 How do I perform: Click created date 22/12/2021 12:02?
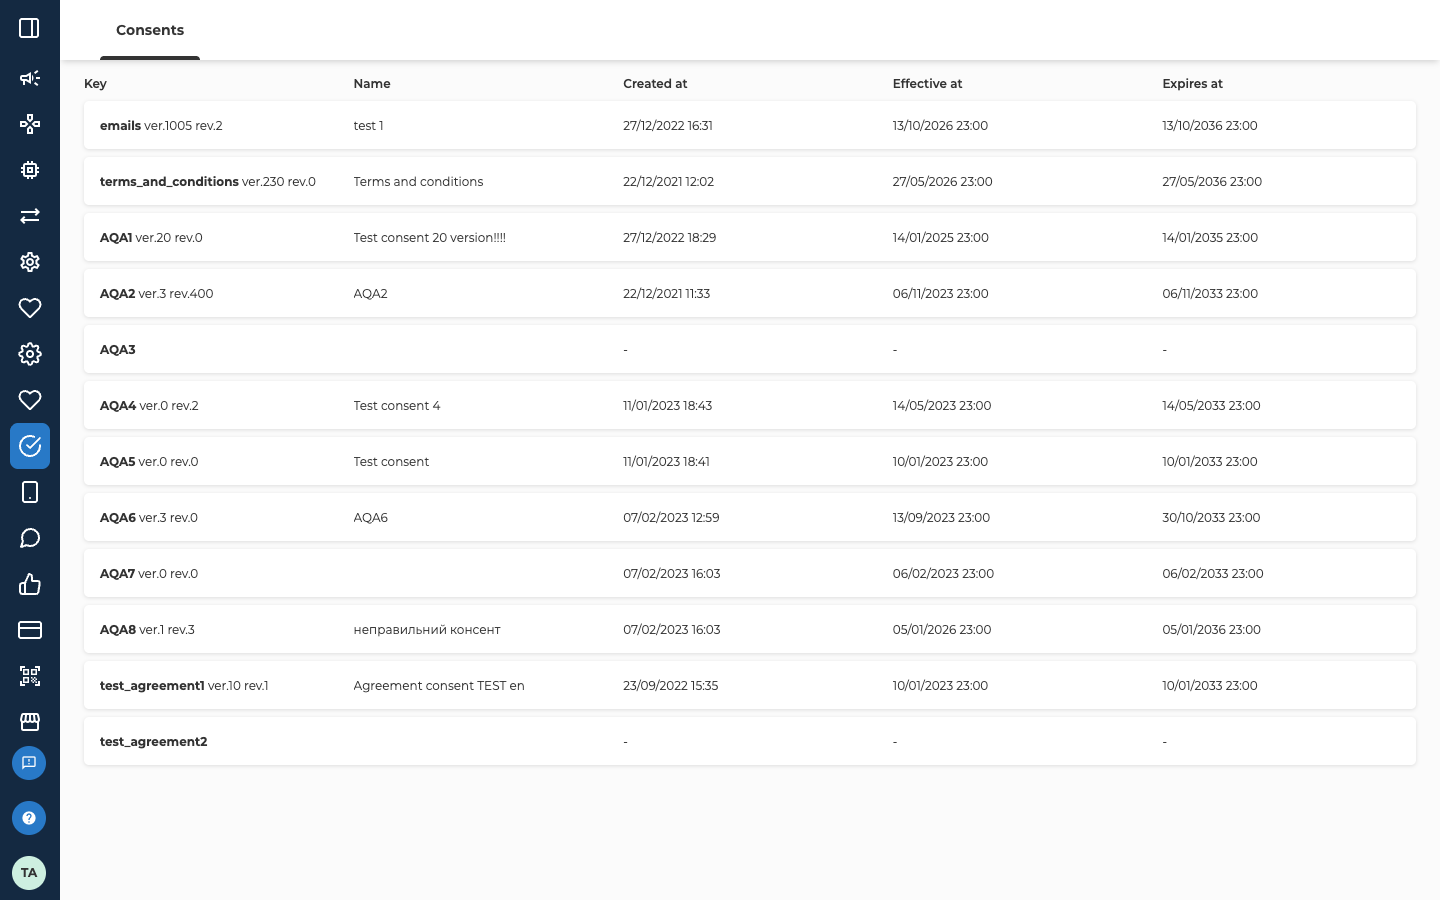668,182
